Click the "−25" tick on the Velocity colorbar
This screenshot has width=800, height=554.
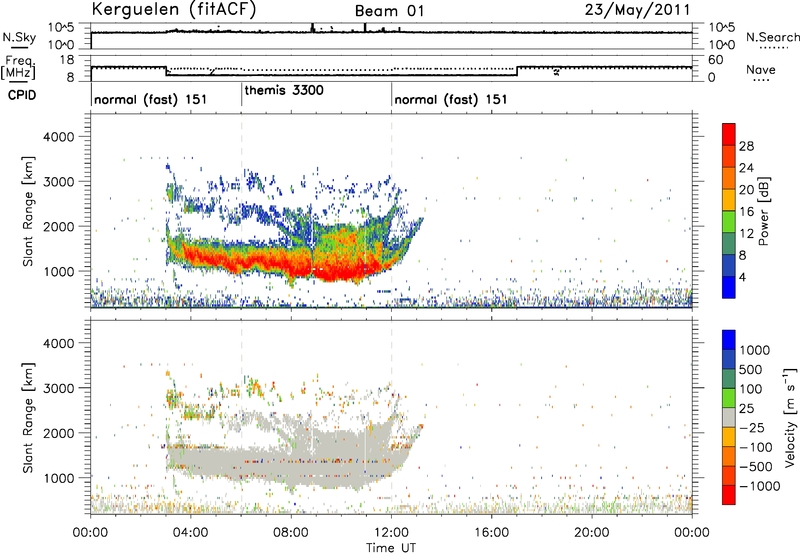pyautogui.click(x=751, y=427)
